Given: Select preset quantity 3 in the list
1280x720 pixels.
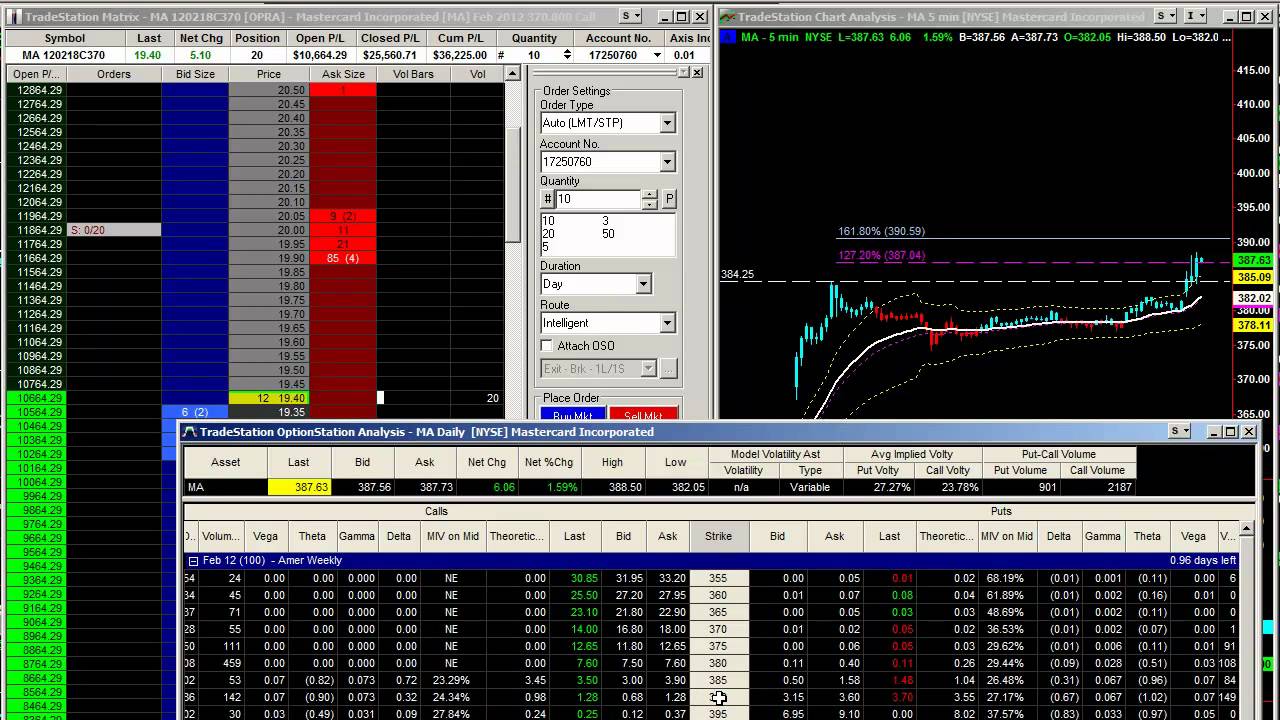Looking at the screenshot, I should pos(605,221).
